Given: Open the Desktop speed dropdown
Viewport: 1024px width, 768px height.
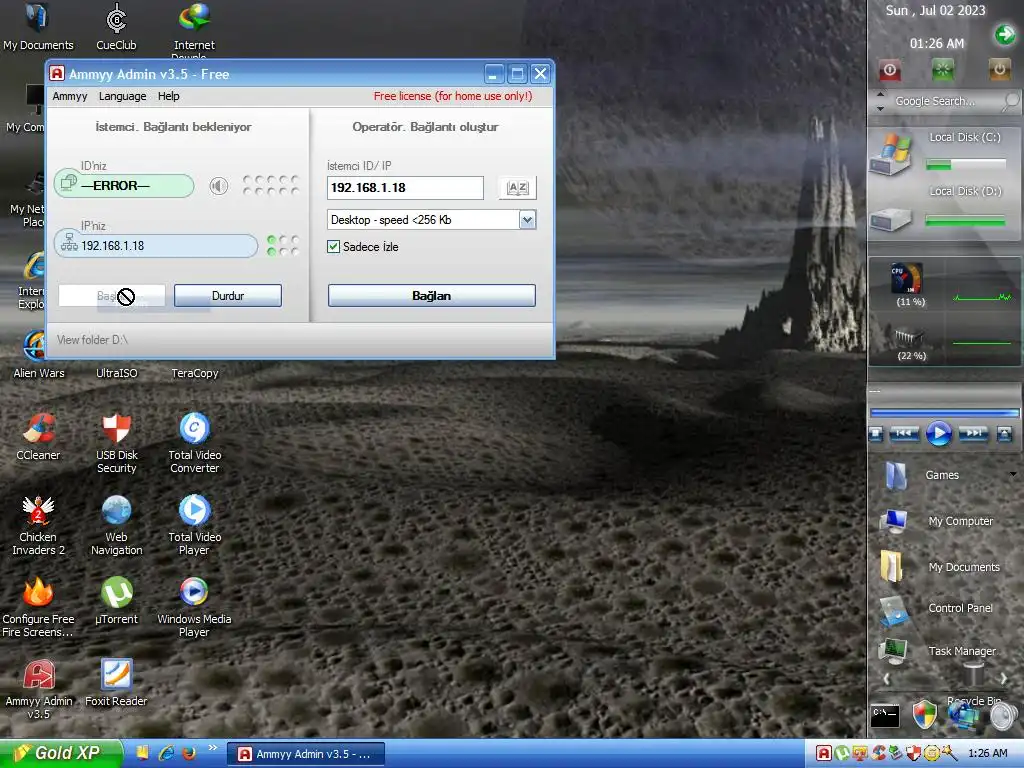Looking at the screenshot, I should [528, 219].
